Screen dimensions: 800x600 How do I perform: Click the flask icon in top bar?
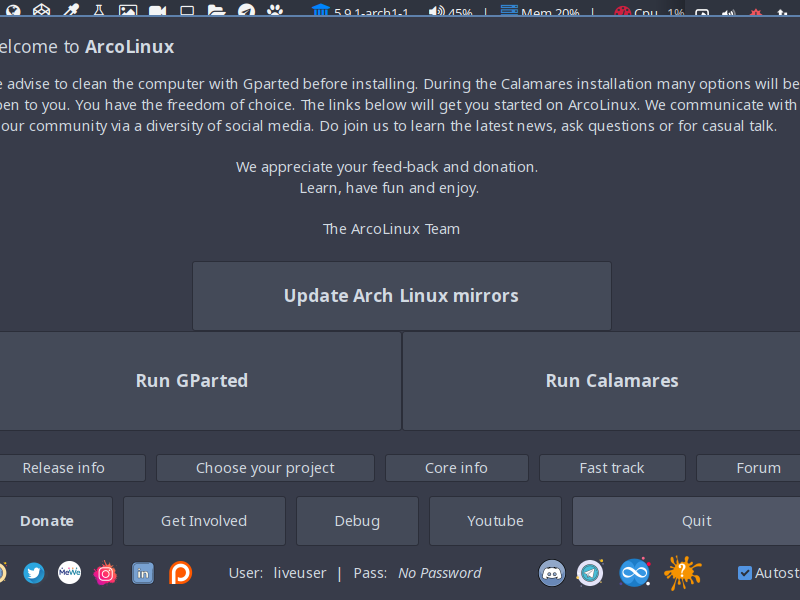(99, 9)
